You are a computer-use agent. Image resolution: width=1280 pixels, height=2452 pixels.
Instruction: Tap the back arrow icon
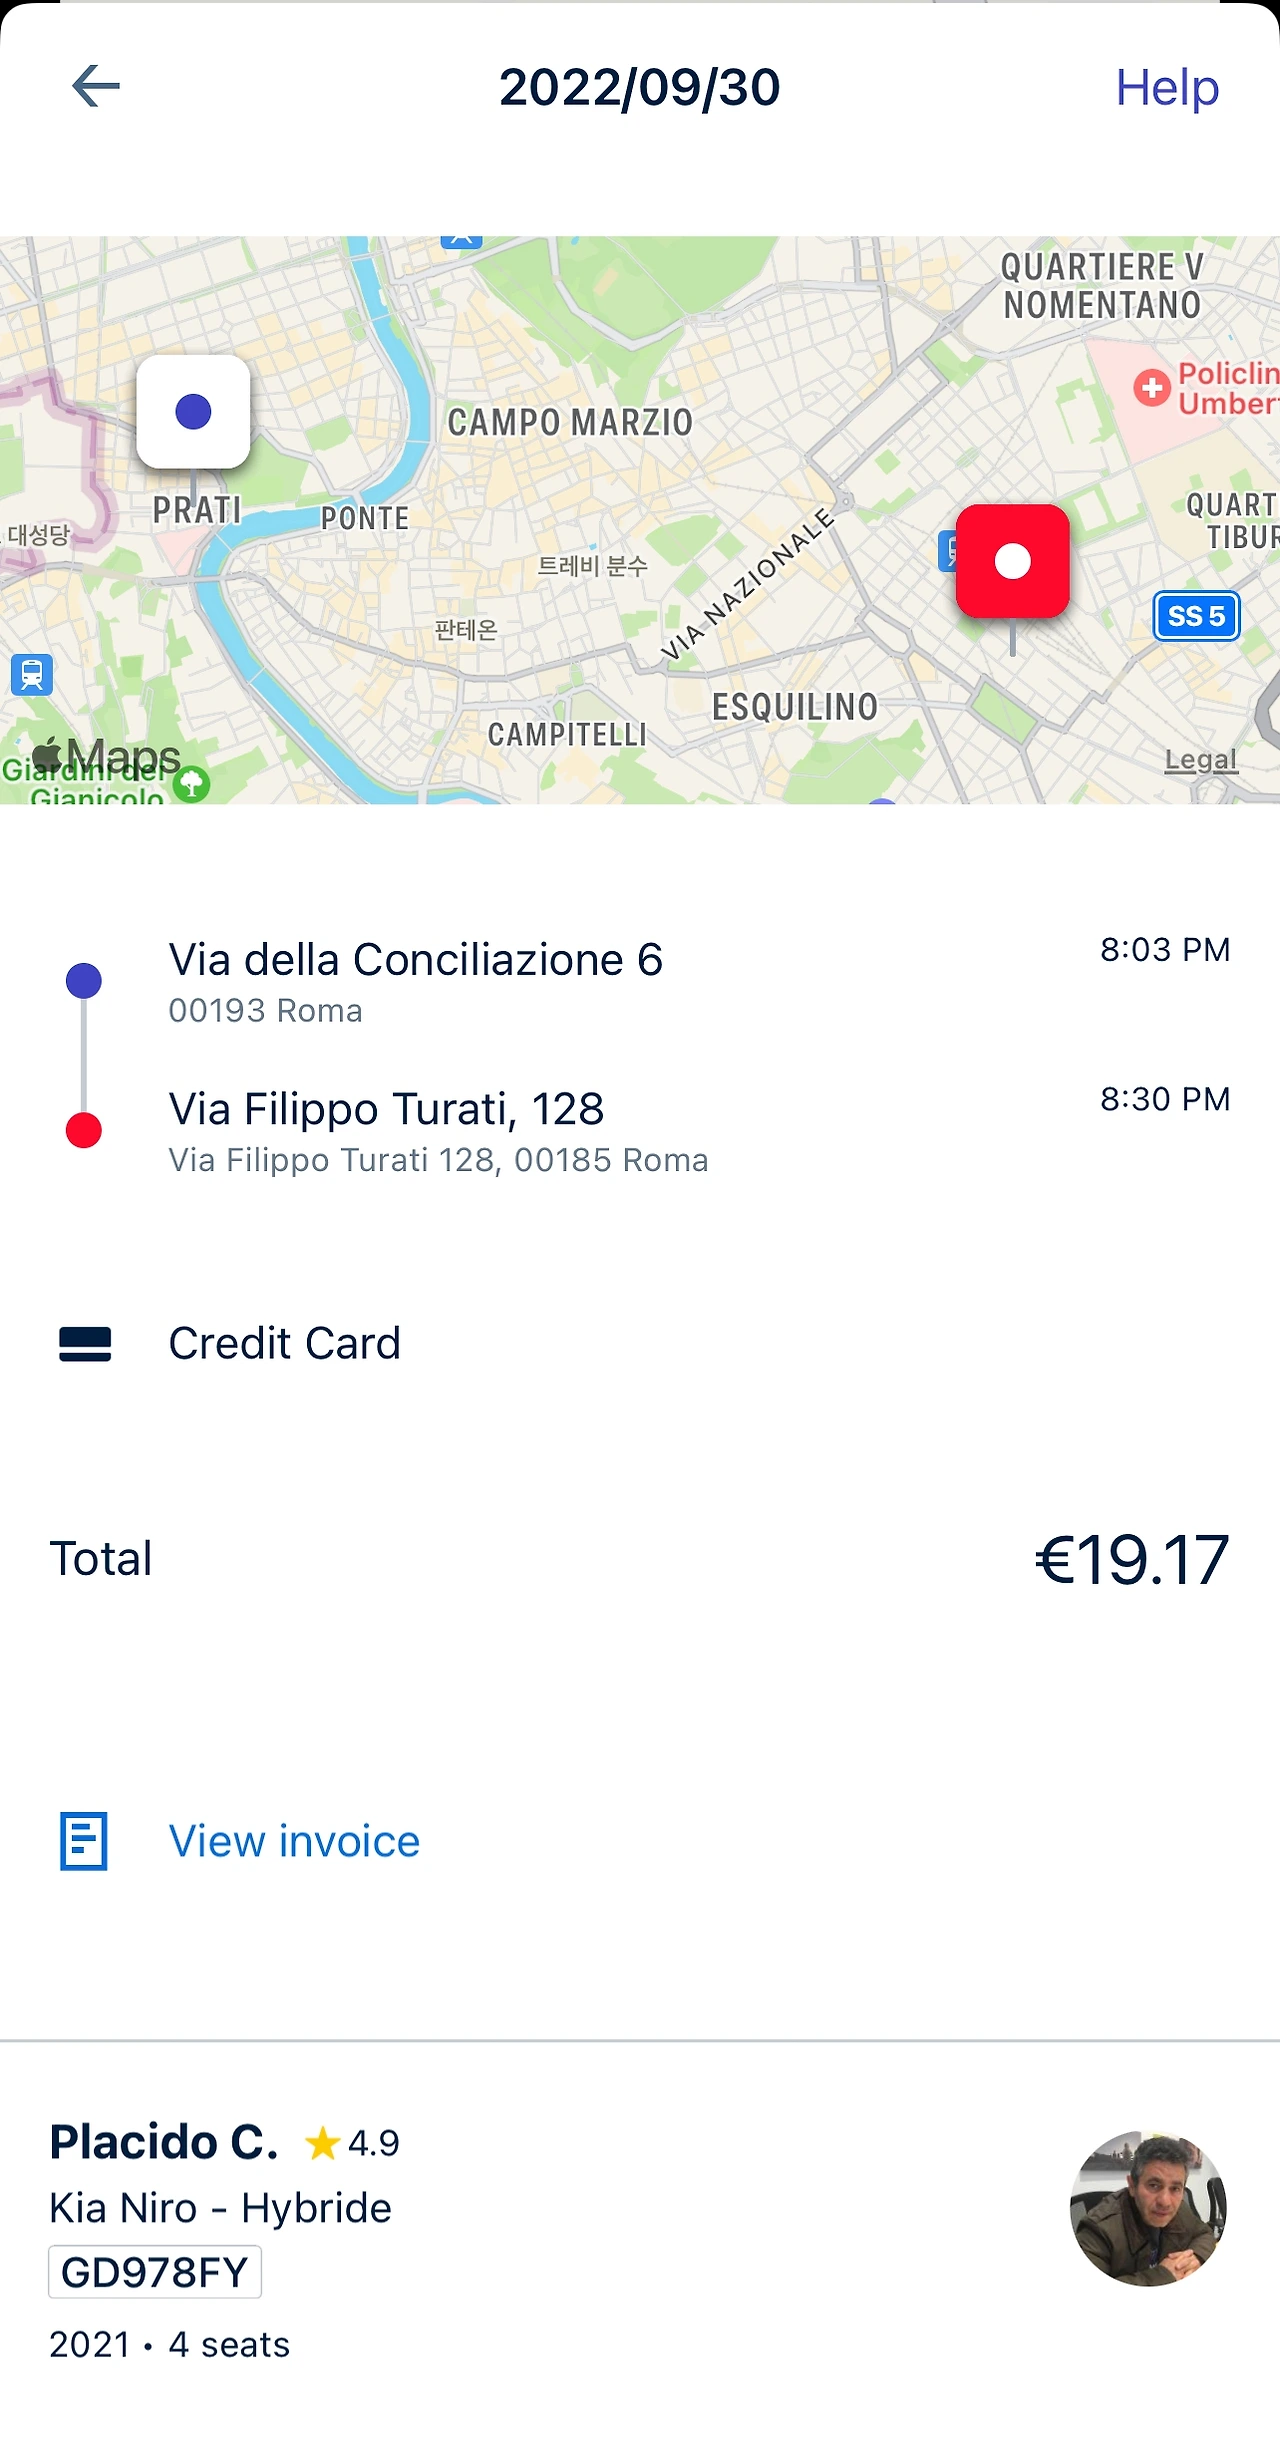pyautogui.click(x=96, y=86)
